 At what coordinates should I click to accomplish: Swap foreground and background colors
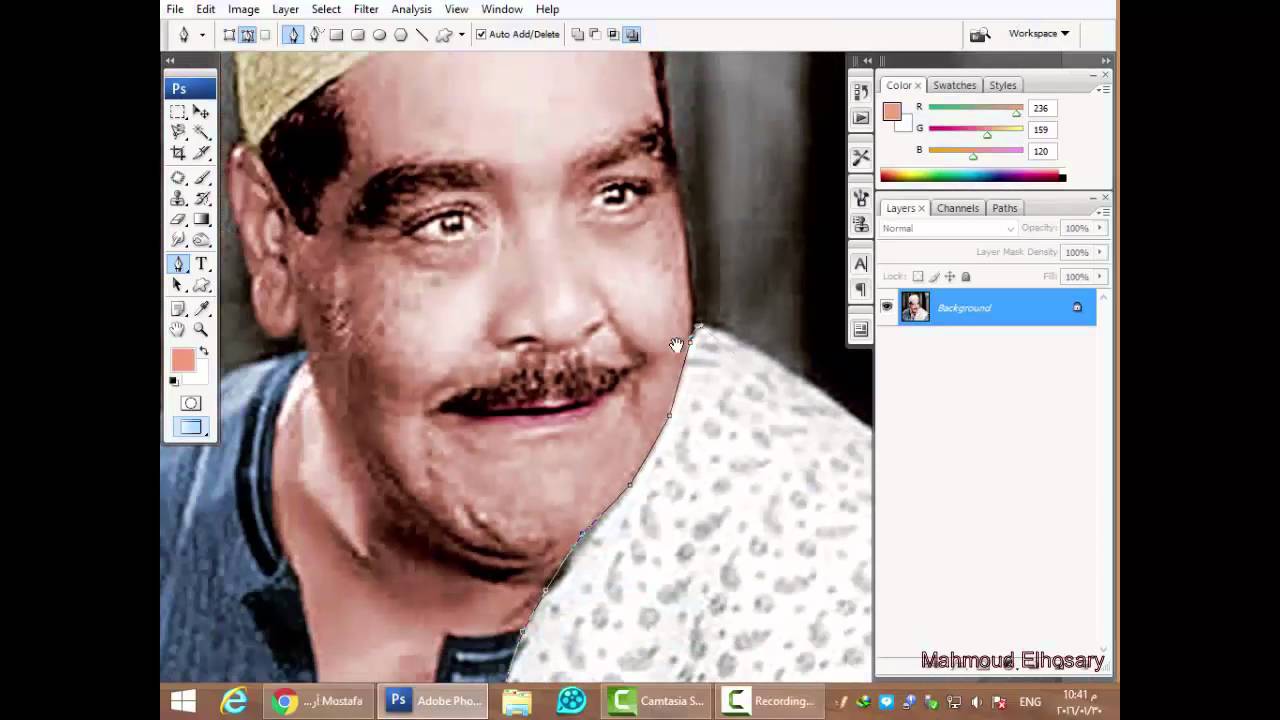204,351
